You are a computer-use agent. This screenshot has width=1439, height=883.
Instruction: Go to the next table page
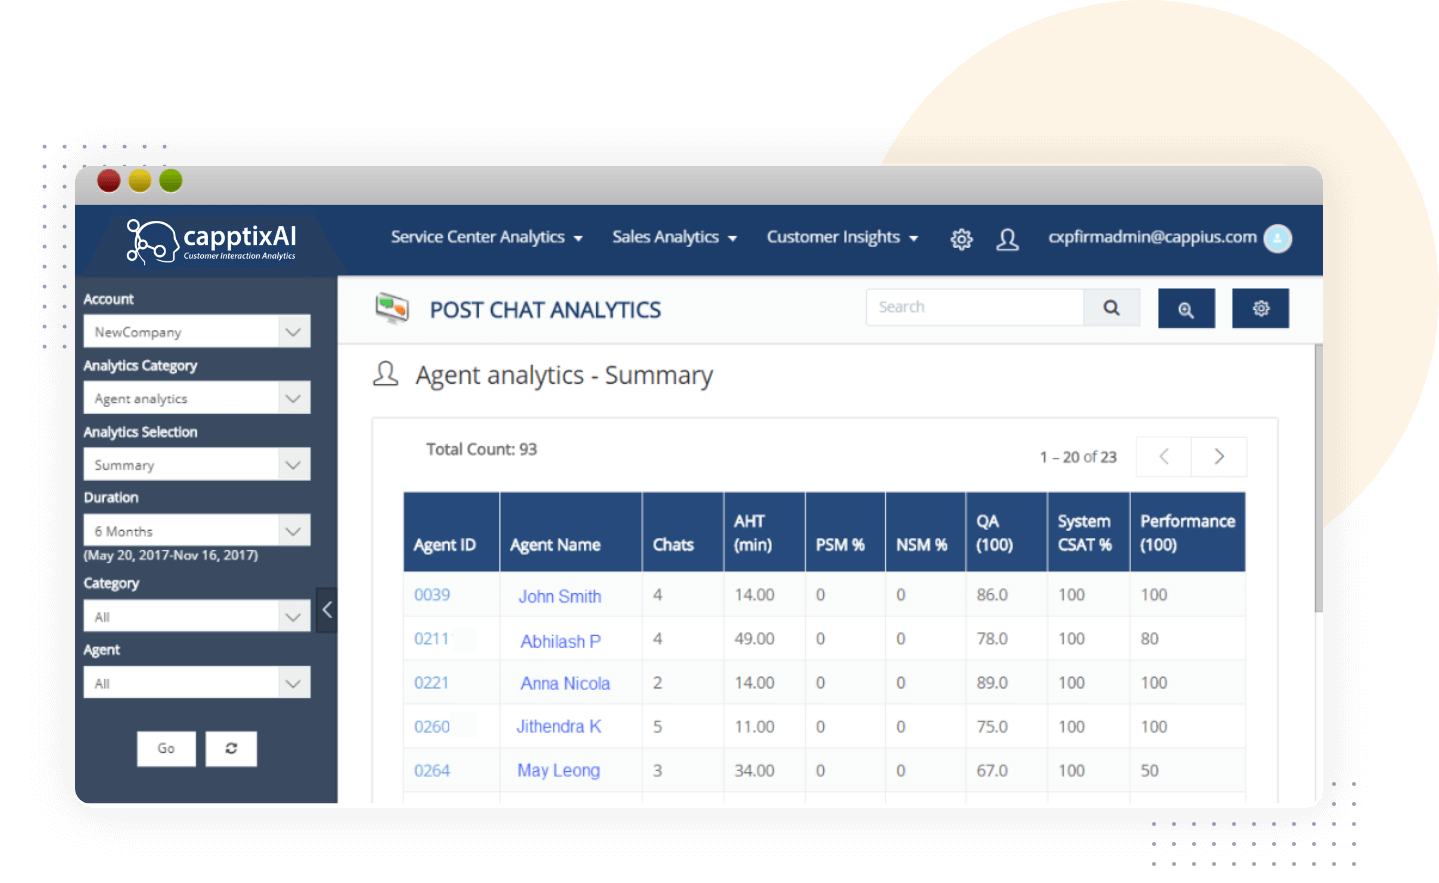(1219, 456)
